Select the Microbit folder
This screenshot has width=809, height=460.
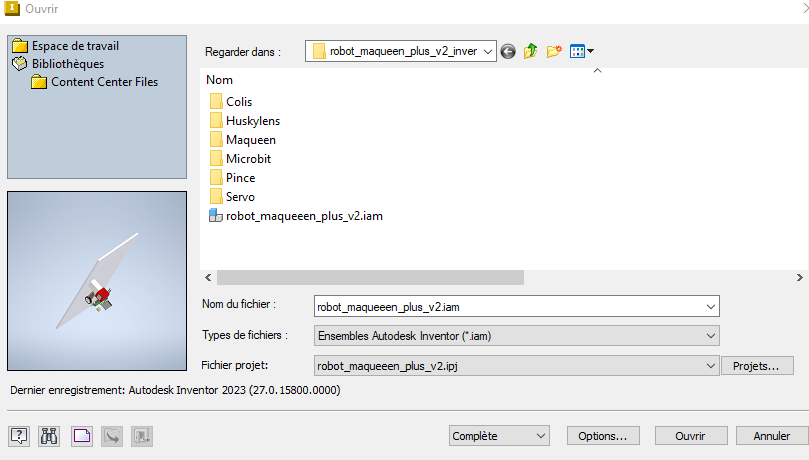pyautogui.click(x=248, y=159)
